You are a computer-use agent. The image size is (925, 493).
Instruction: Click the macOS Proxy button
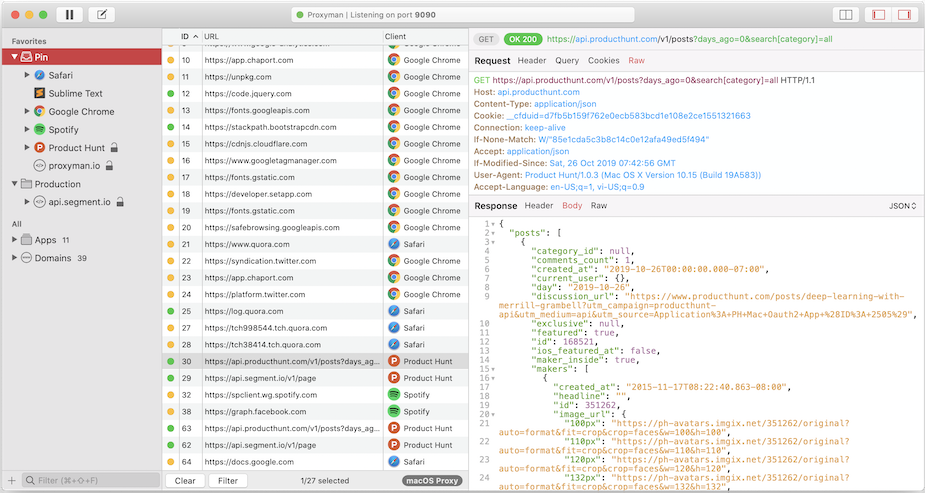tap(432, 481)
